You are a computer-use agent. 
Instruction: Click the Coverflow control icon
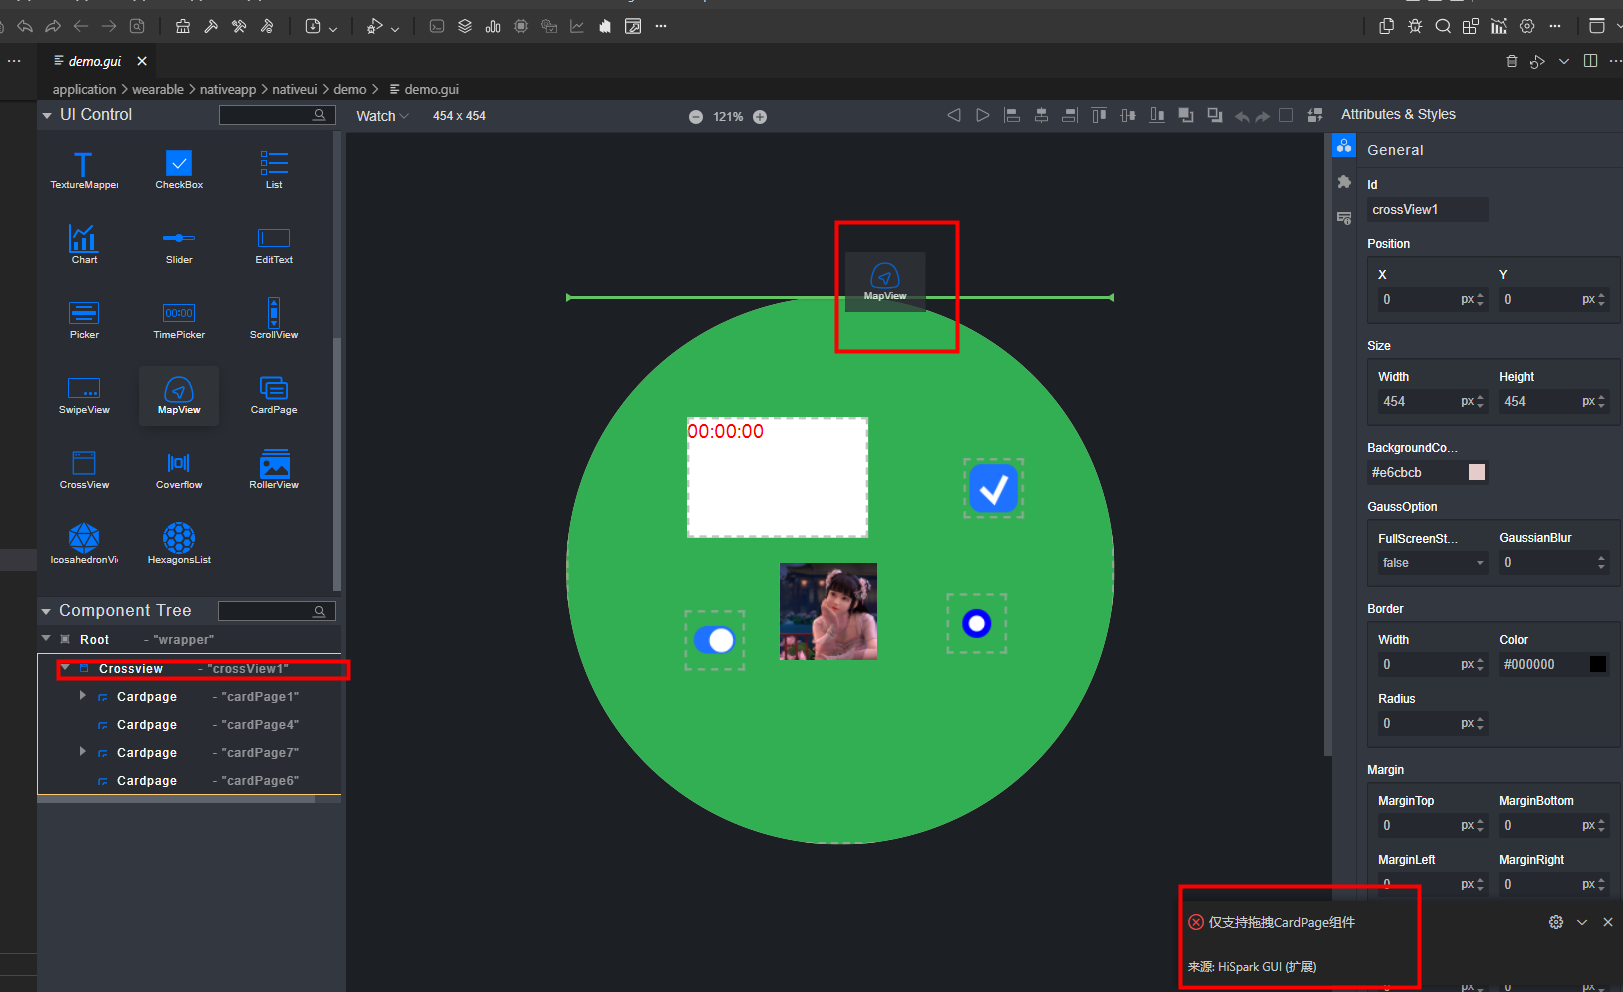pyautogui.click(x=179, y=465)
